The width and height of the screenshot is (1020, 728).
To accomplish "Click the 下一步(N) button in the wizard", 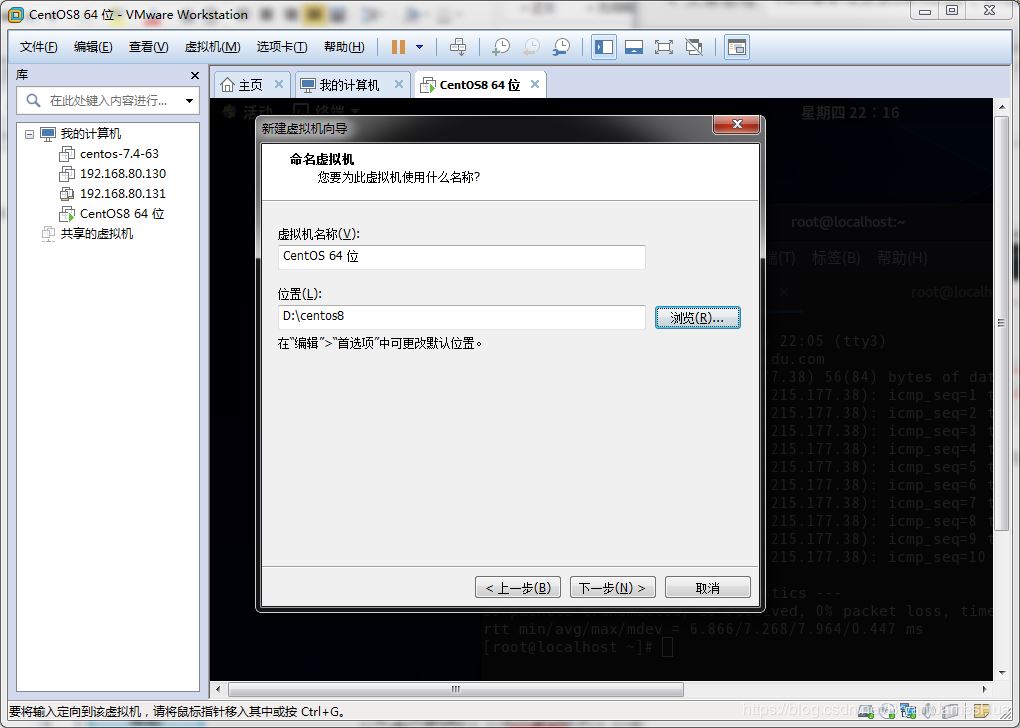I will tap(612, 587).
